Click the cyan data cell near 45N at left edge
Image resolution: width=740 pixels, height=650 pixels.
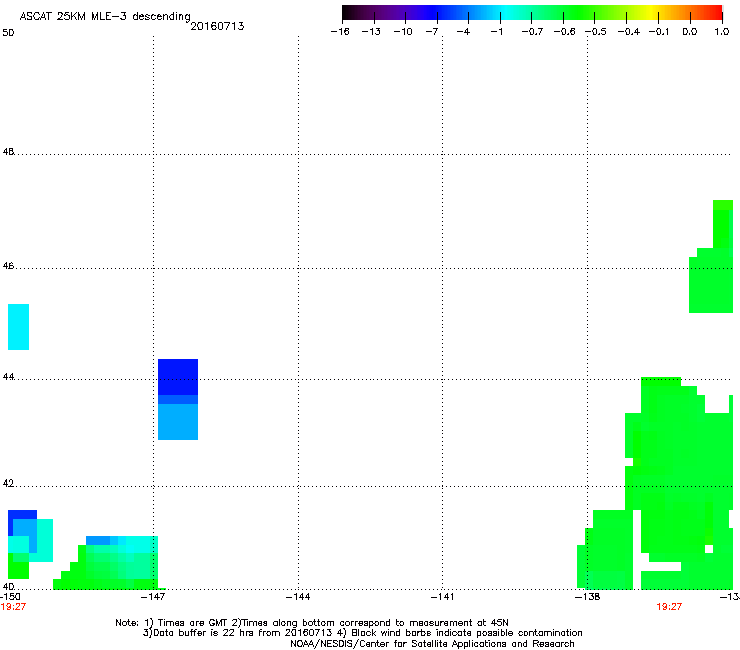tap(18, 327)
